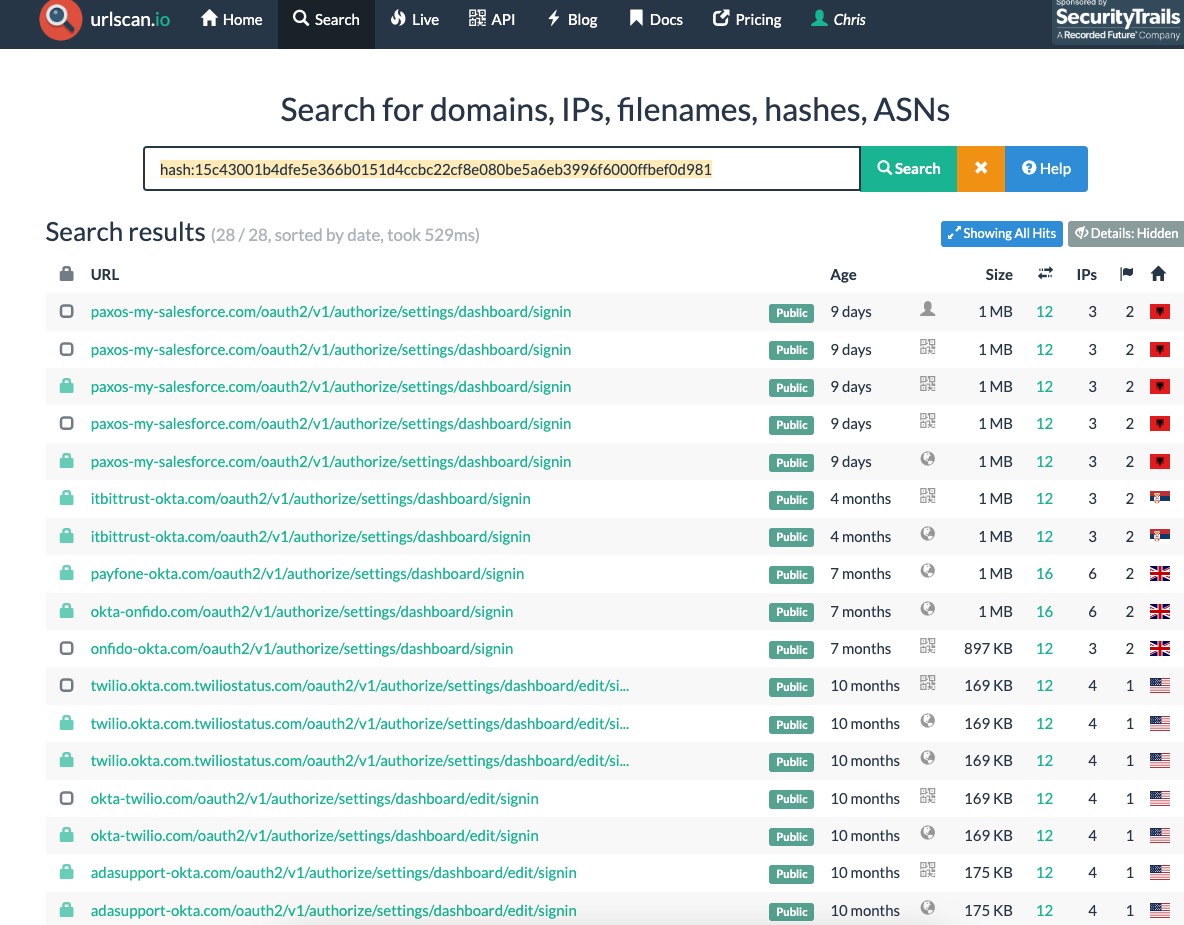Click the green Search button
Image resolution: width=1184 pixels, height=925 pixels.
point(908,168)
